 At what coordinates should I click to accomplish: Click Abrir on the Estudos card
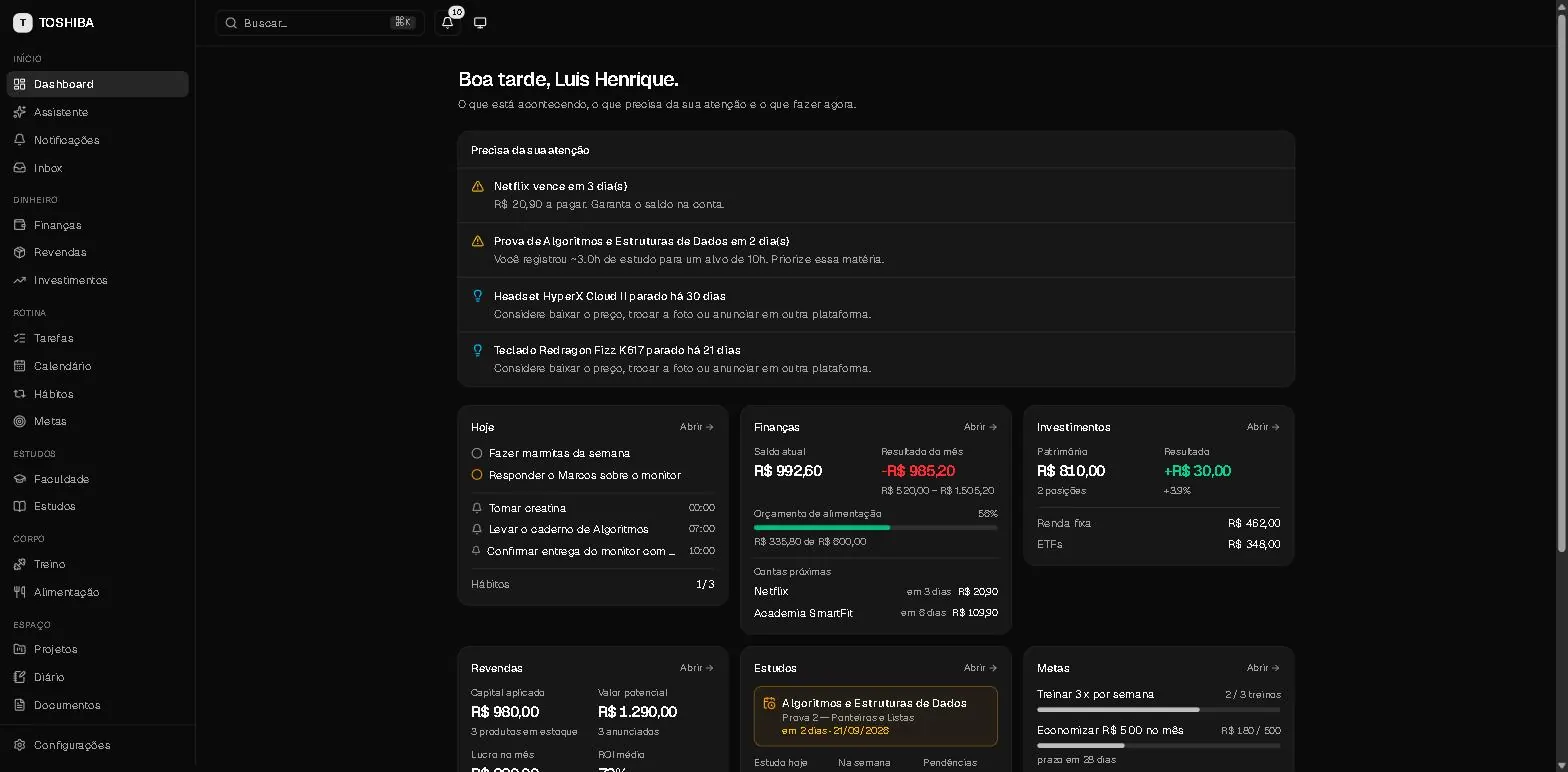point(981,668)
